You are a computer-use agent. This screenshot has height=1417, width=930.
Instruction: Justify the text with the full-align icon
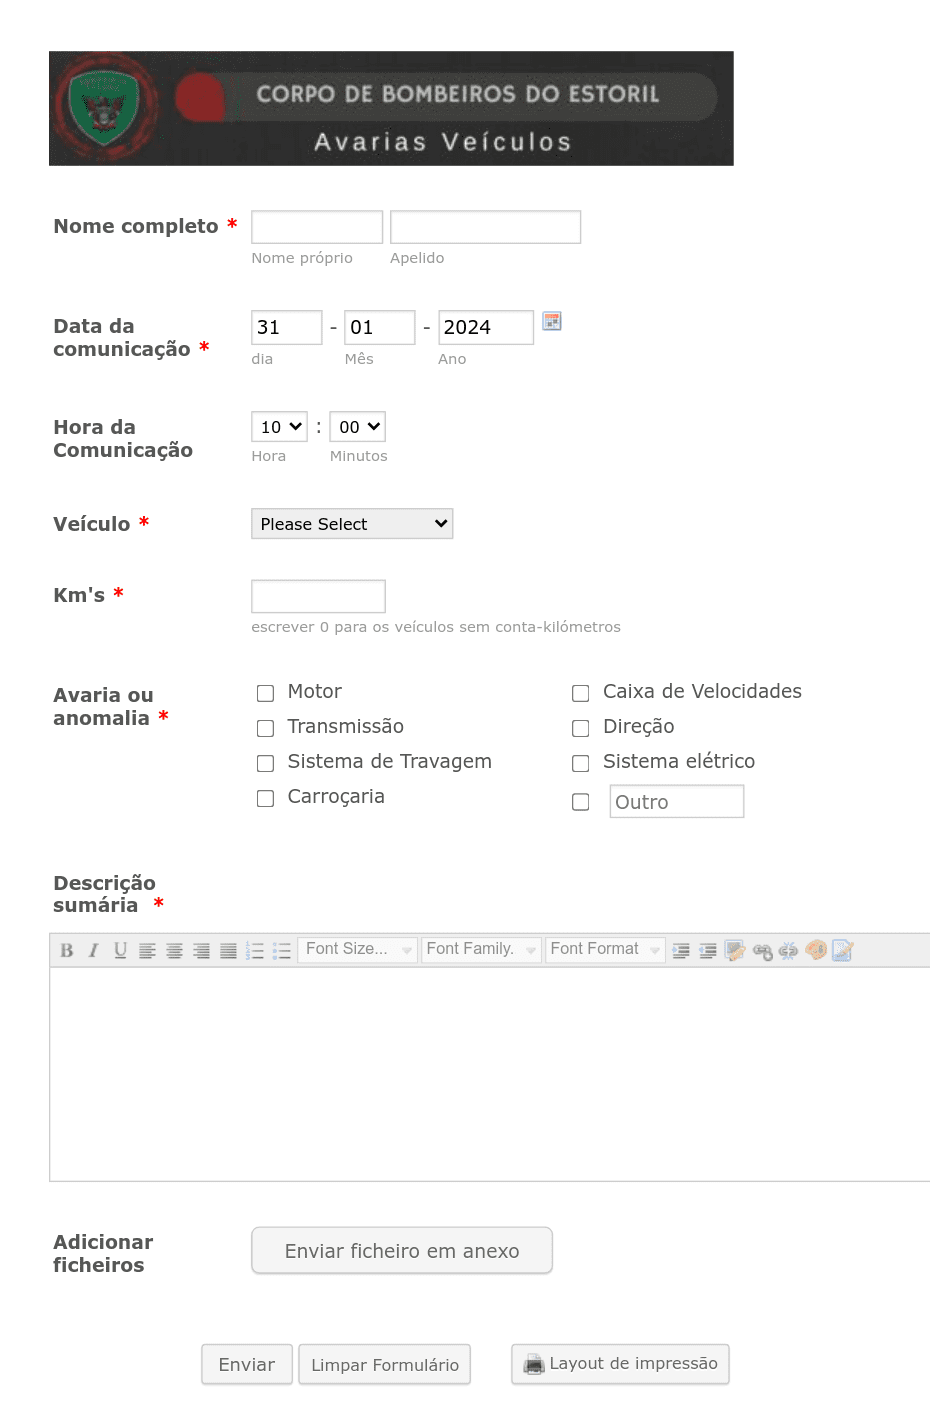coord(228,951)
